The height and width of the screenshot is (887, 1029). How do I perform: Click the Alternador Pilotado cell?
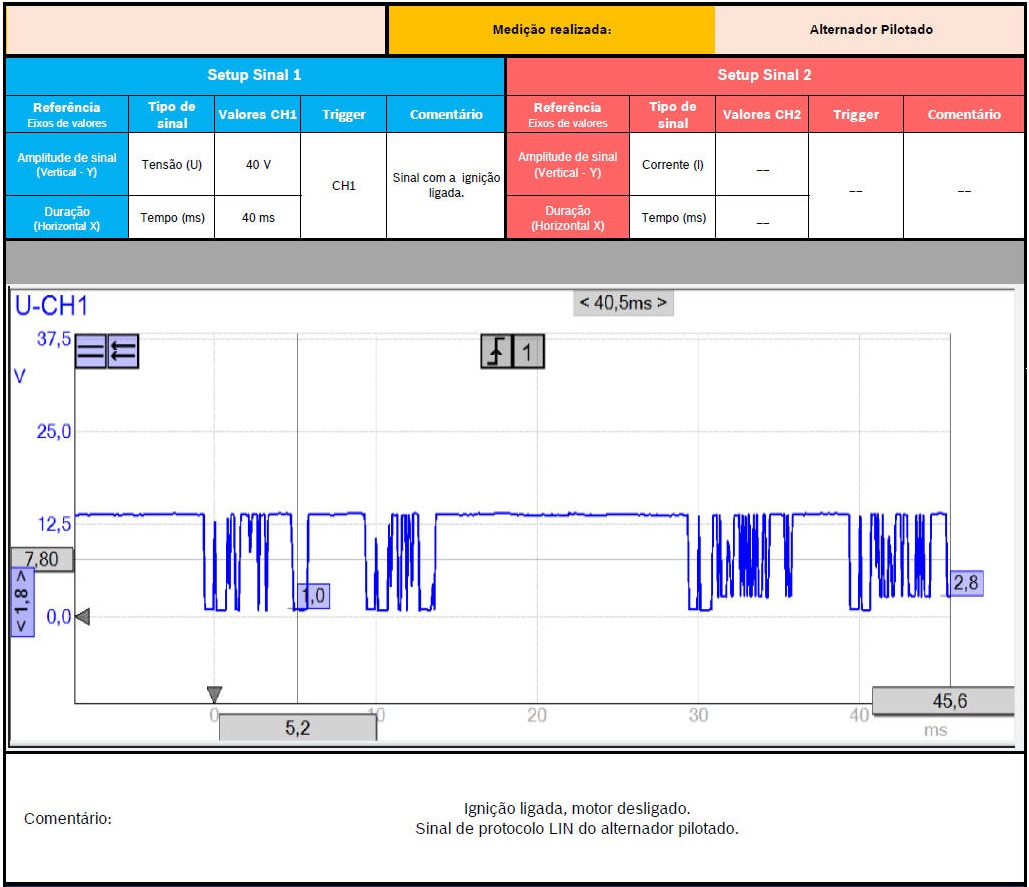click(870, 30)
